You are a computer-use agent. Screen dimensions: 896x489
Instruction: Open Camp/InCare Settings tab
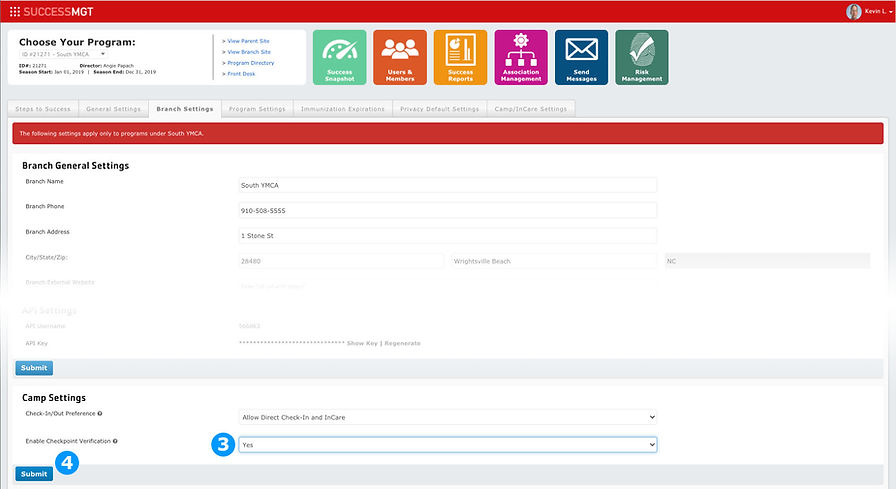531,109
